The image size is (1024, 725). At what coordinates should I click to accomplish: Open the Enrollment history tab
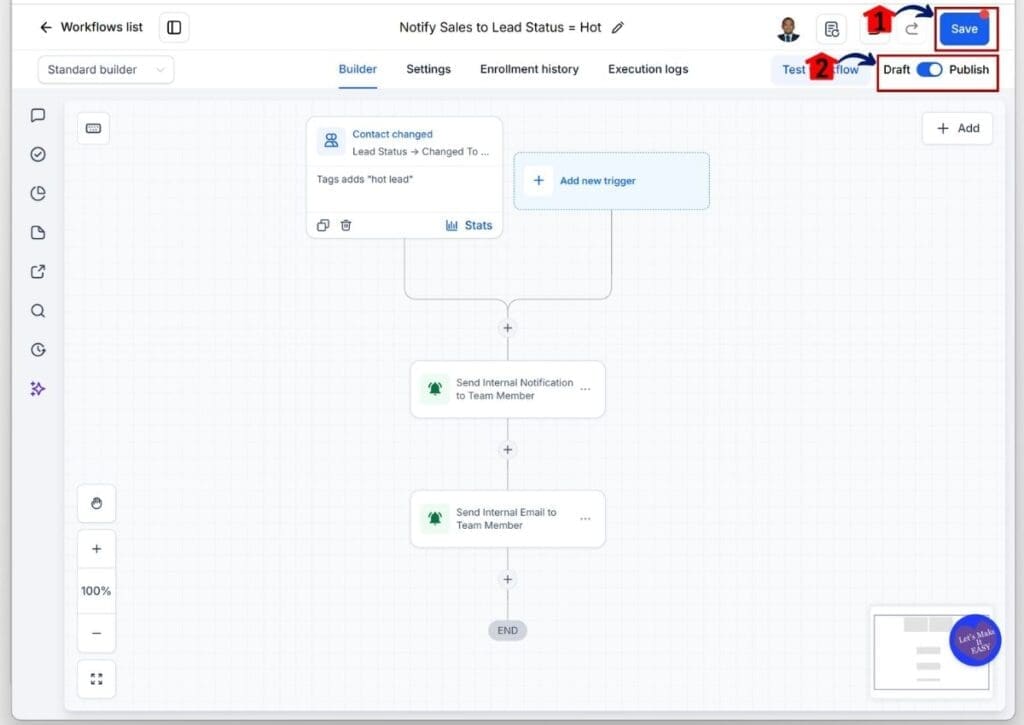tap(529, 69)
